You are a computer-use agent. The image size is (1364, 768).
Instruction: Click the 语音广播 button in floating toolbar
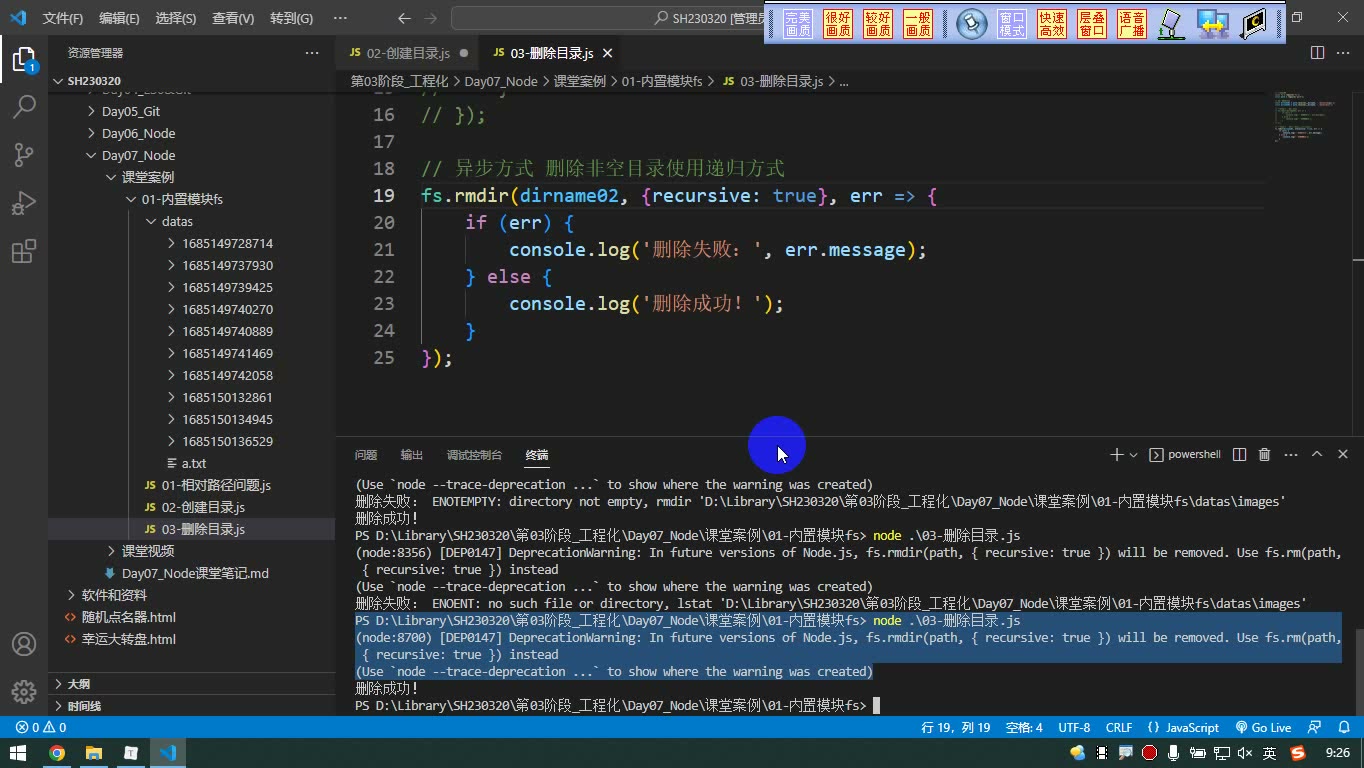click(1132, 24)
